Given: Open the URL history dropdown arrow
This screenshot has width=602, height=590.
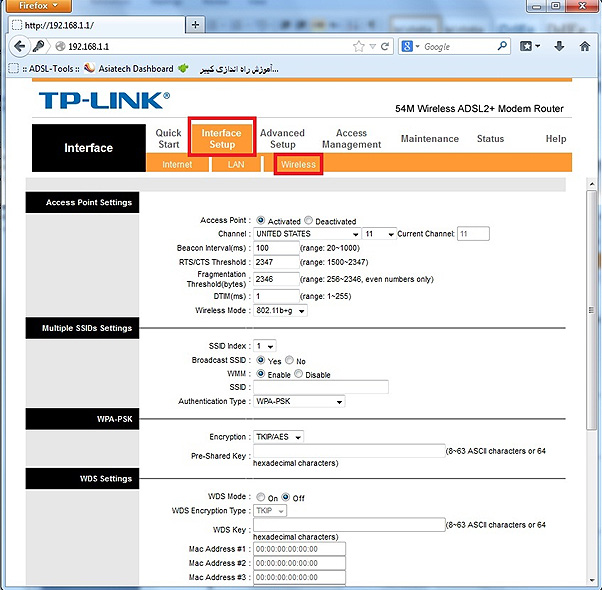Looking at the screenshot, I should tap(372, 46).
